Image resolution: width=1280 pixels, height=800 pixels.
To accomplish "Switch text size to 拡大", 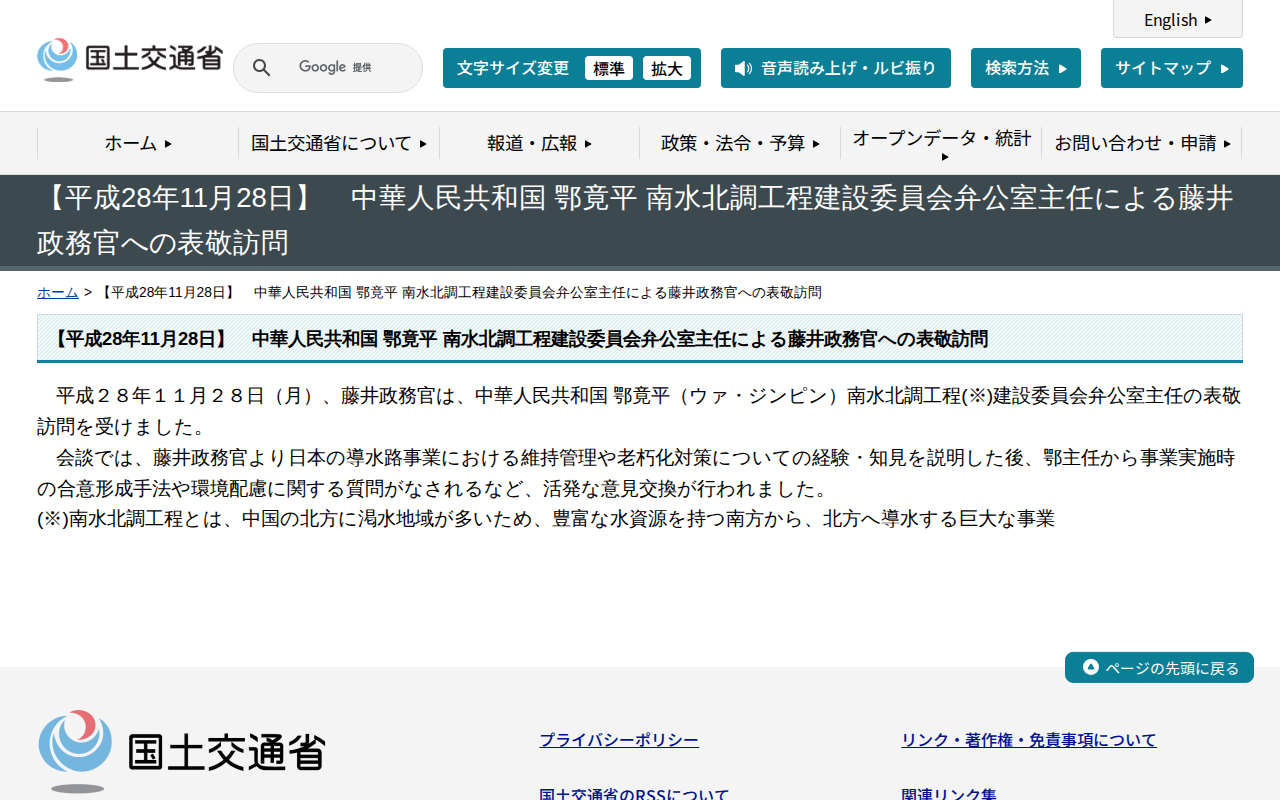I will click(667, 69).
